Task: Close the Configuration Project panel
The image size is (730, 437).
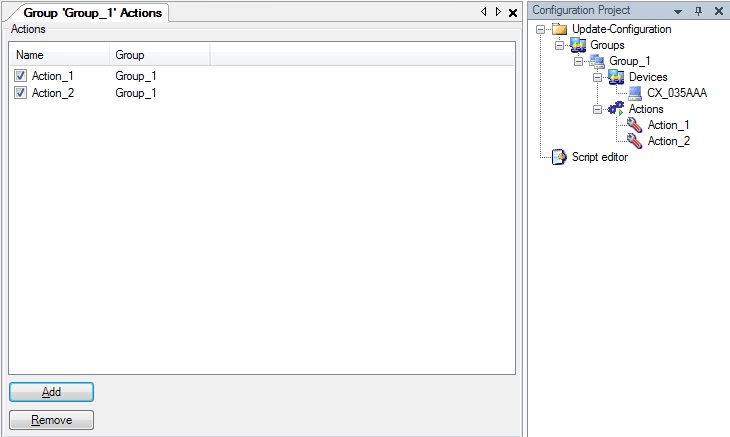Action: [719, 11]
